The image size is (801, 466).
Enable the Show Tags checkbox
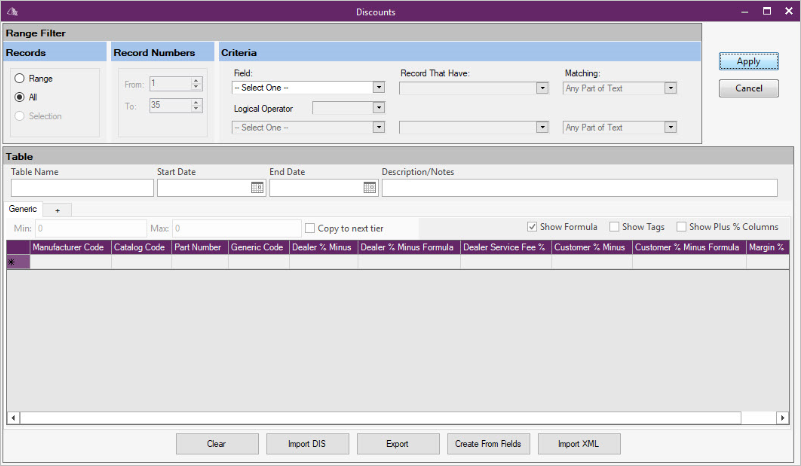[x=614, y=226]
